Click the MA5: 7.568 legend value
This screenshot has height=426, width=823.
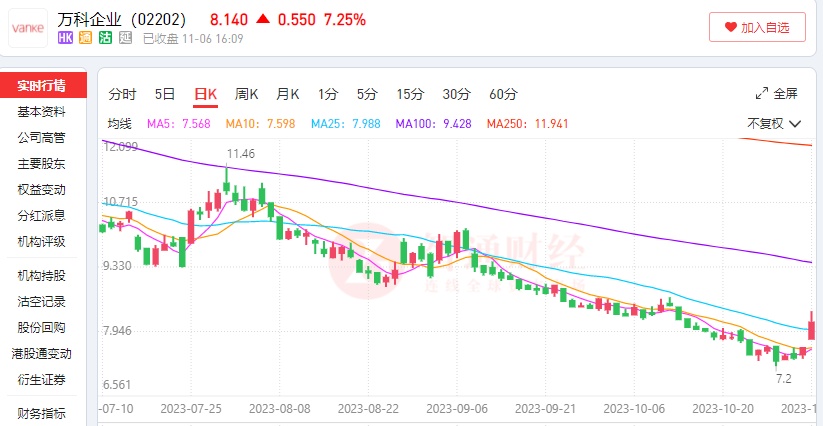[178, 124]
